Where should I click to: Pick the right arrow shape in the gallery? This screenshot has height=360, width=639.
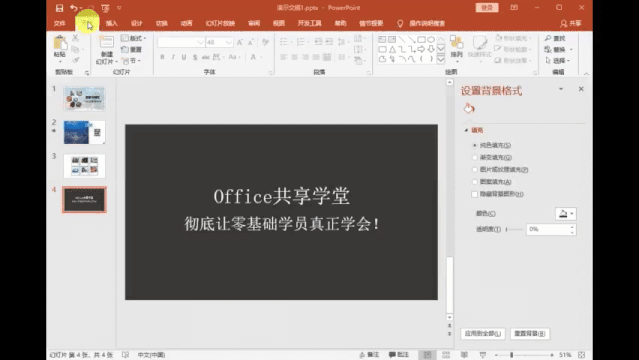coord(421,49)
